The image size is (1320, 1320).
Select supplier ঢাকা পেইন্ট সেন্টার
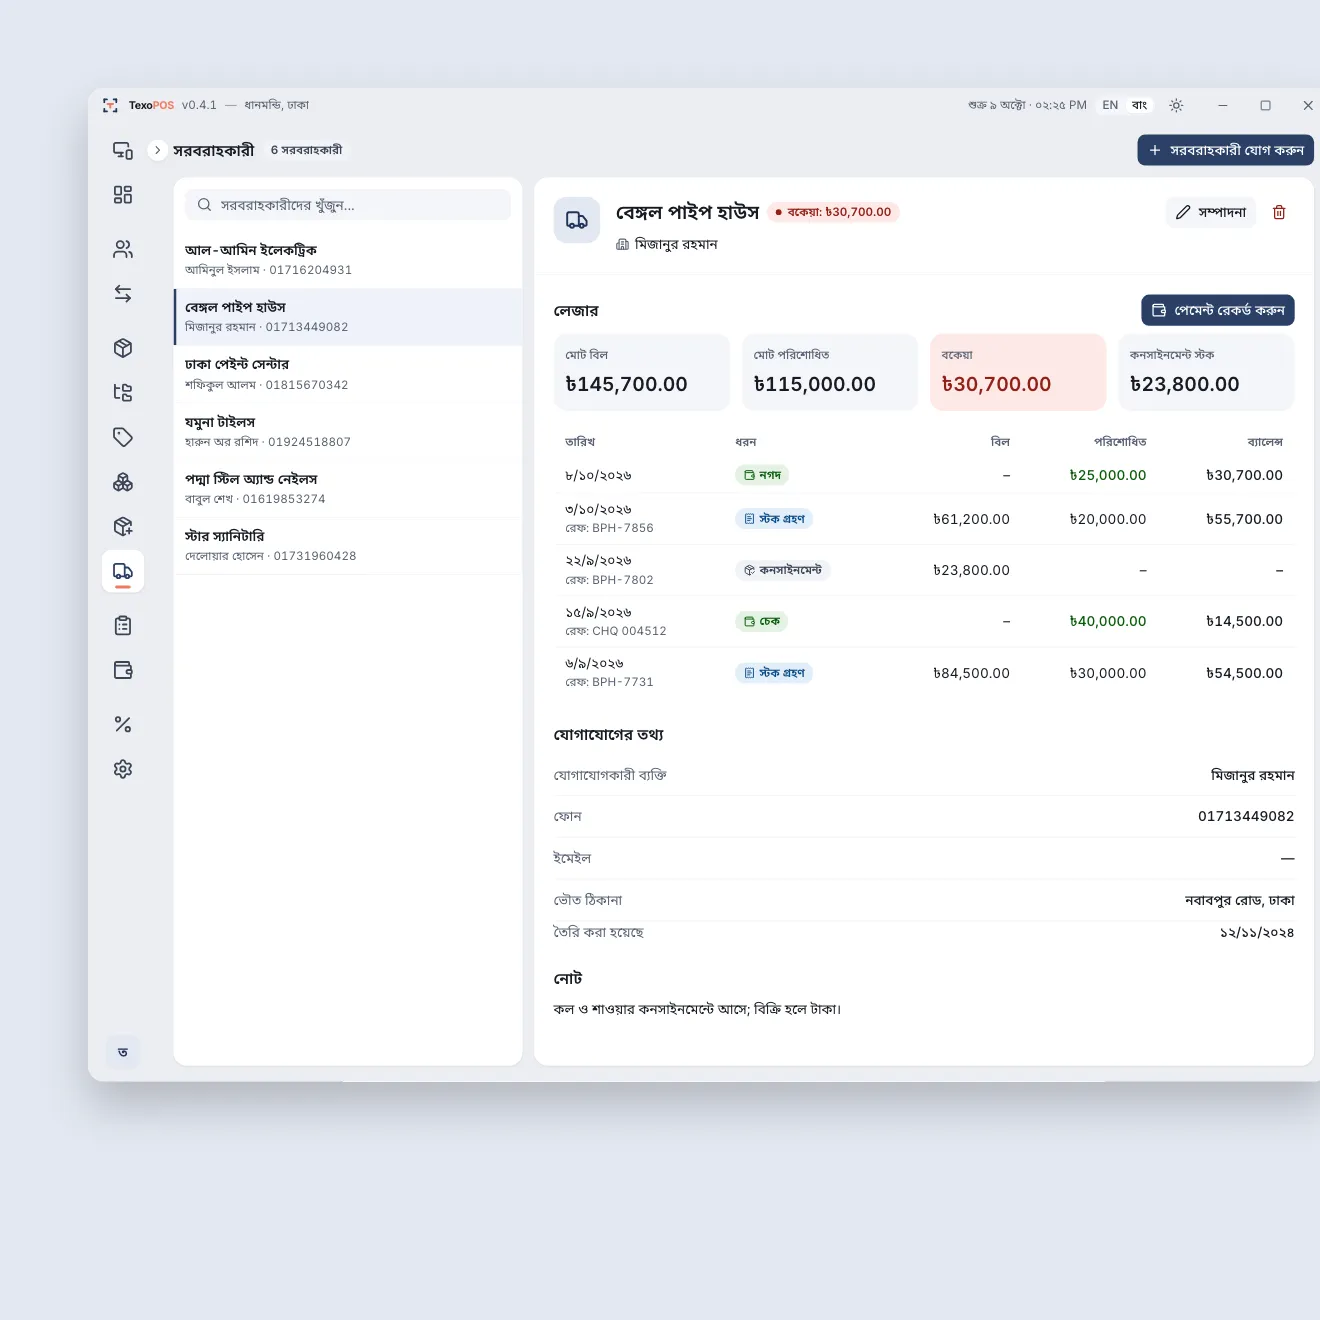348,374
